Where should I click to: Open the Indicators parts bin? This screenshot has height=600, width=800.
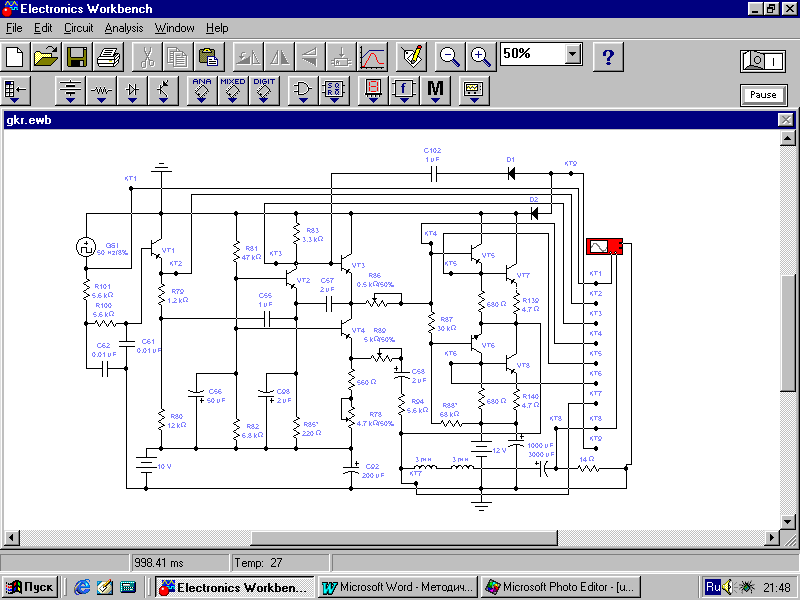point(373,91)
